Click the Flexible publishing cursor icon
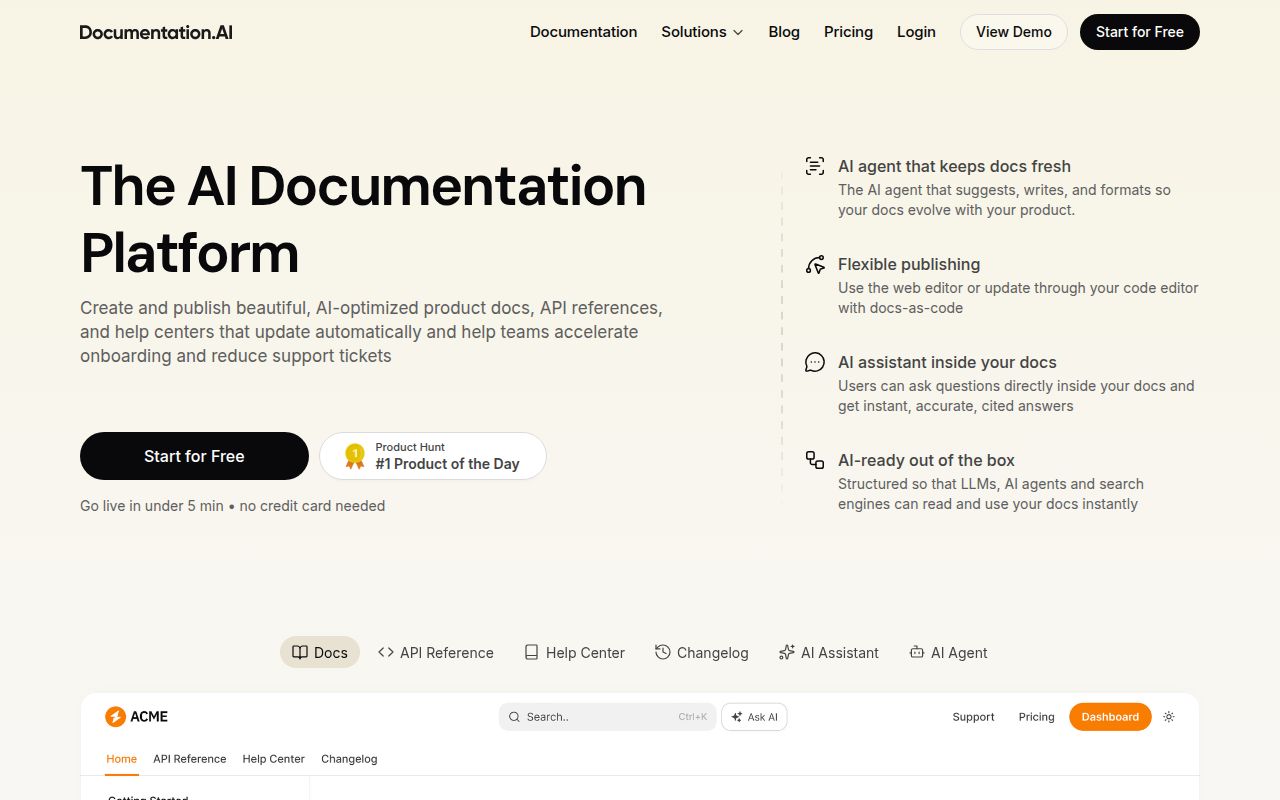This screenshot has width=1280, height=800. 815,264
